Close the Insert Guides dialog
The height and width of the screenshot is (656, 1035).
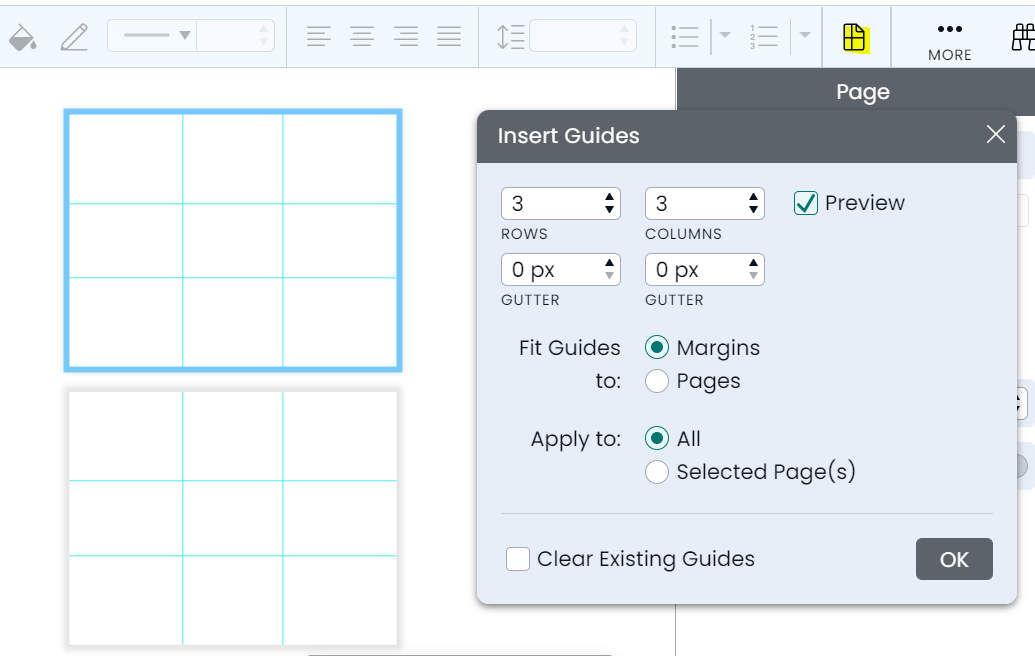pos(995,135)
